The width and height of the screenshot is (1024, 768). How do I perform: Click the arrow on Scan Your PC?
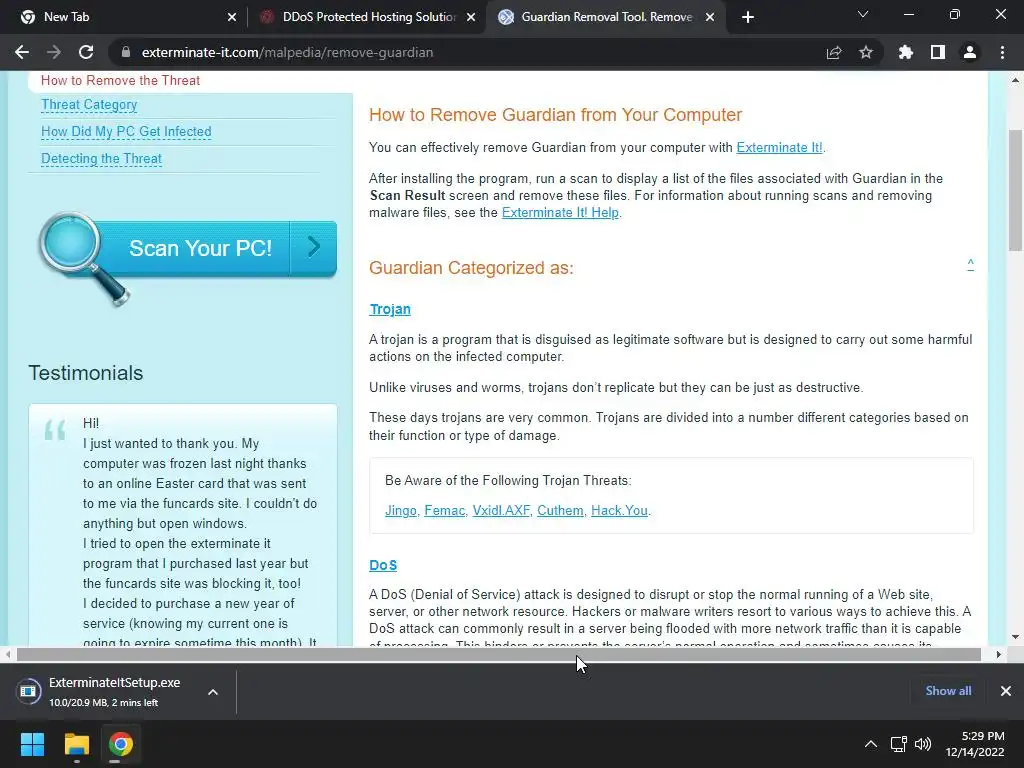pos(313,247)
